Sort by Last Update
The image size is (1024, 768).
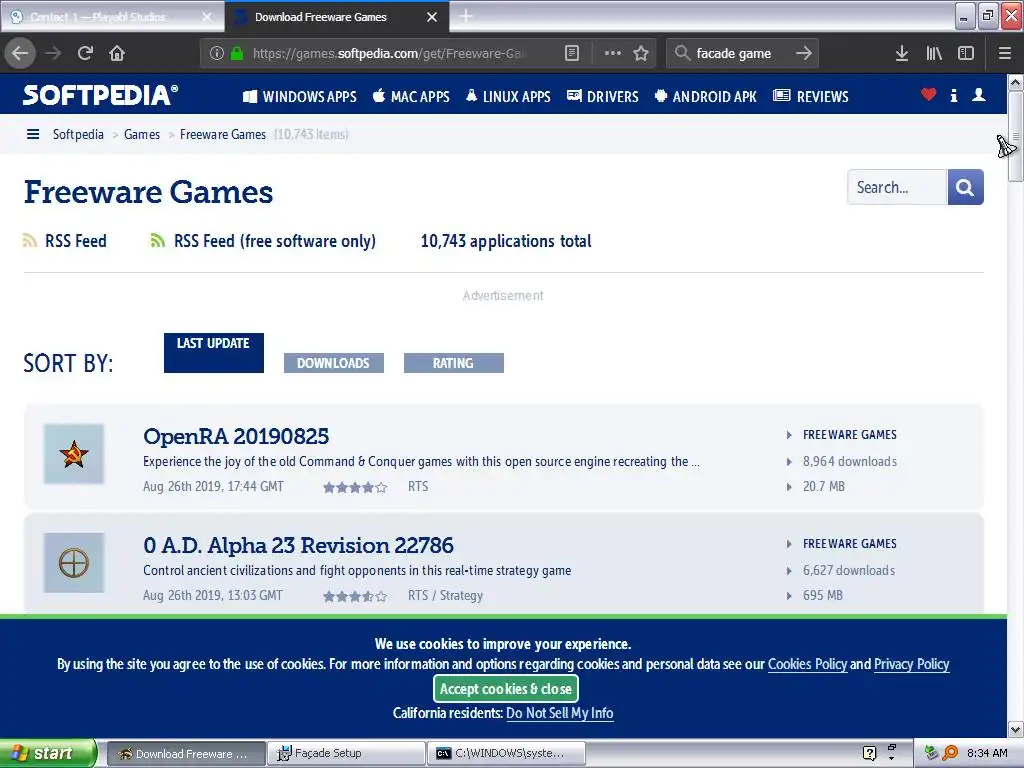click(x=214, y=353)
